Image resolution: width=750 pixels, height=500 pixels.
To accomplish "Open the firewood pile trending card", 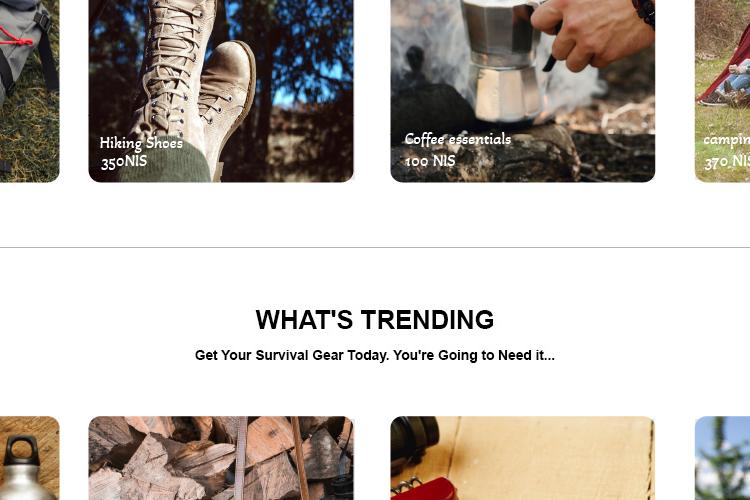I will (221, 458).
